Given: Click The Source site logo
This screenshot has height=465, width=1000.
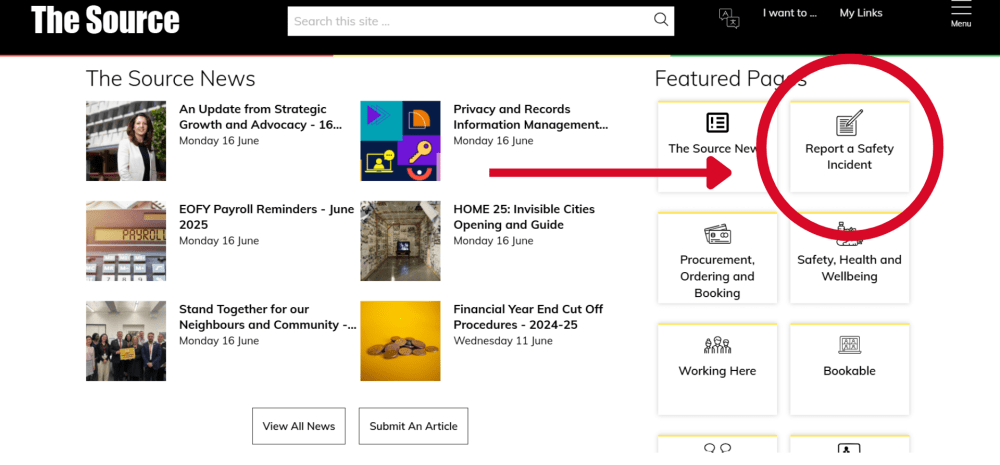Looking at the screenshot, I should (x=105, y=20).
